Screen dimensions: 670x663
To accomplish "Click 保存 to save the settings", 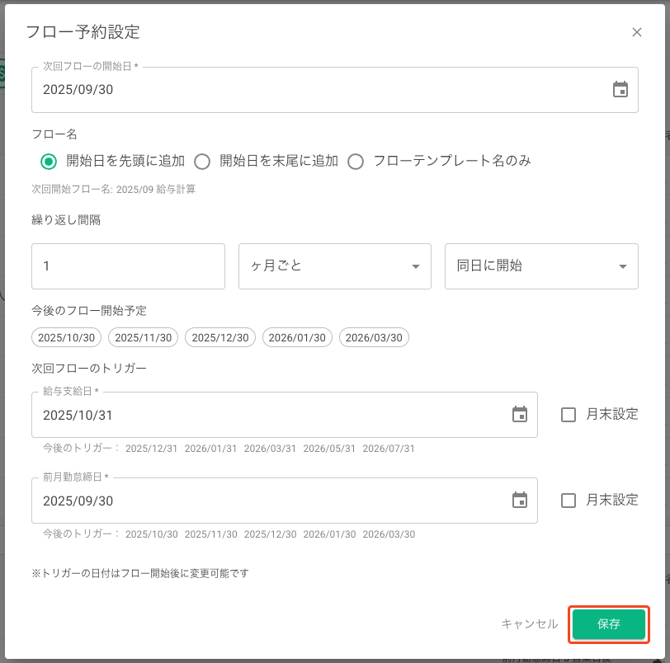I will point(609,624).
